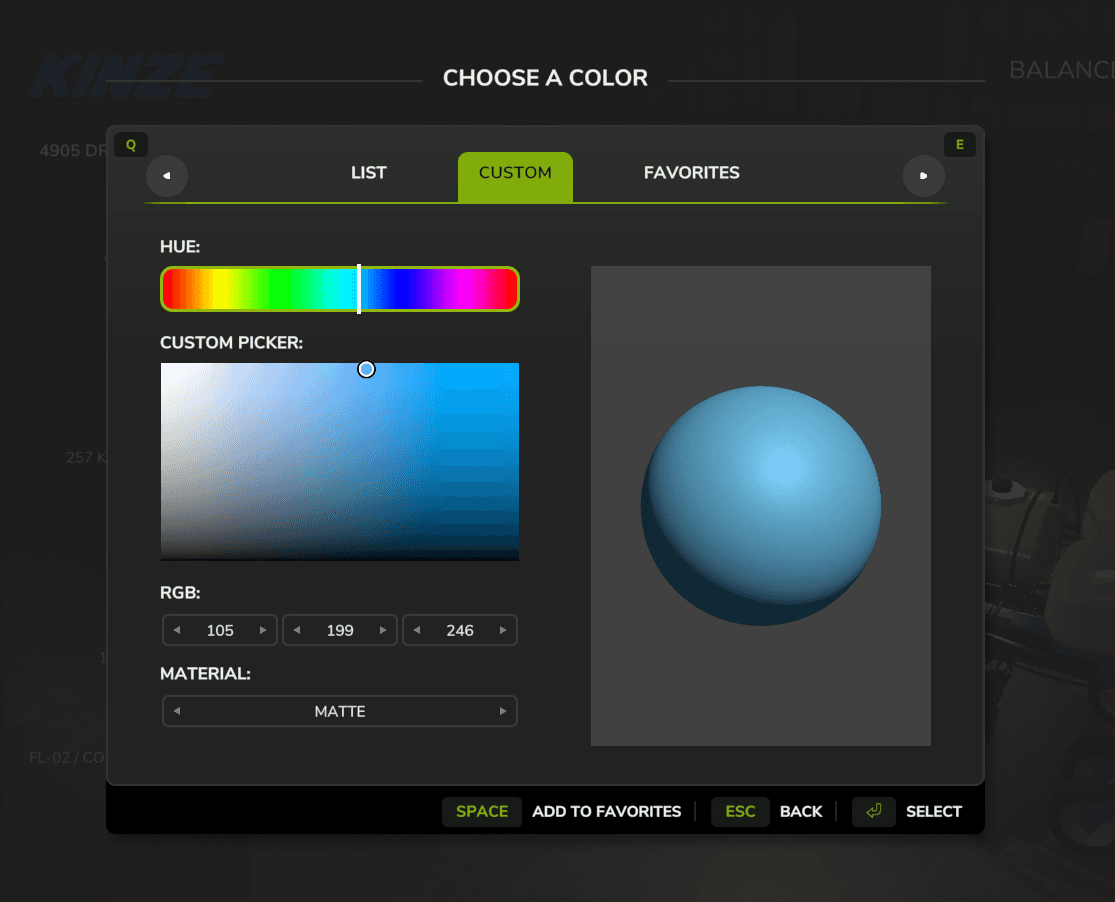
Task: Click the green RGB value field 199
Action: click(340, 630)
